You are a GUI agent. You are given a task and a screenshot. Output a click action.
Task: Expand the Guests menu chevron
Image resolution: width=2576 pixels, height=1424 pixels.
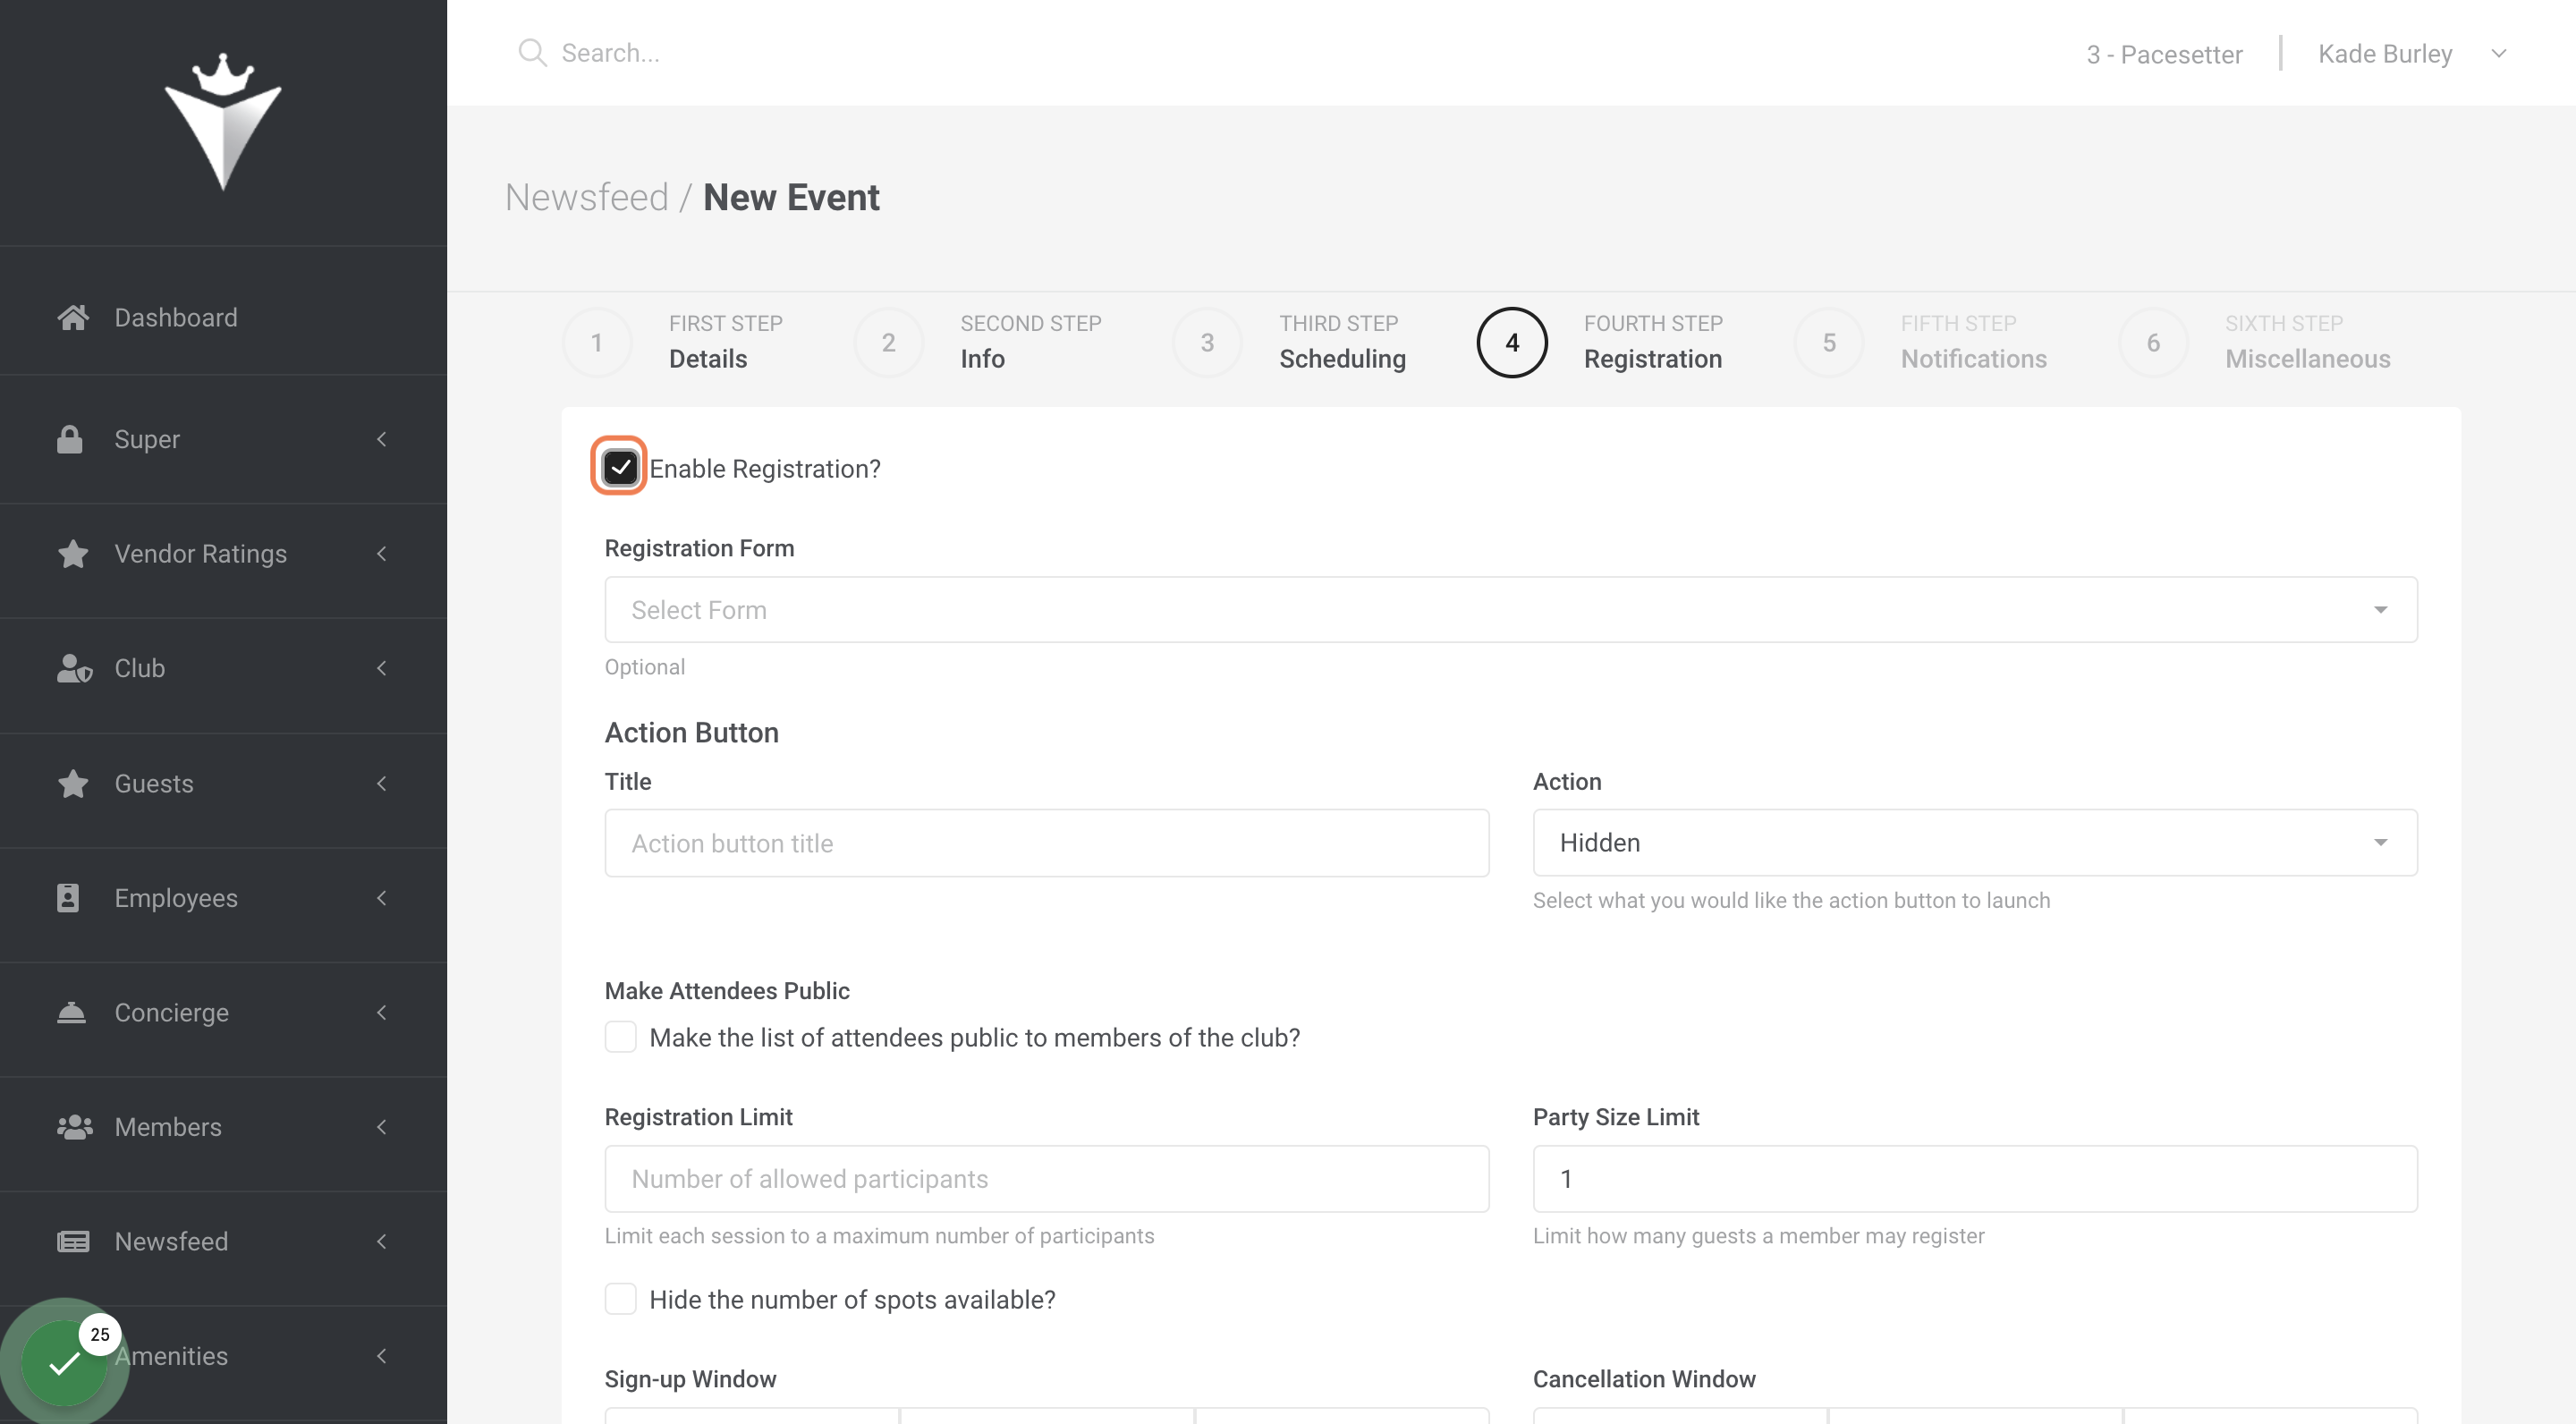[382, 783]
